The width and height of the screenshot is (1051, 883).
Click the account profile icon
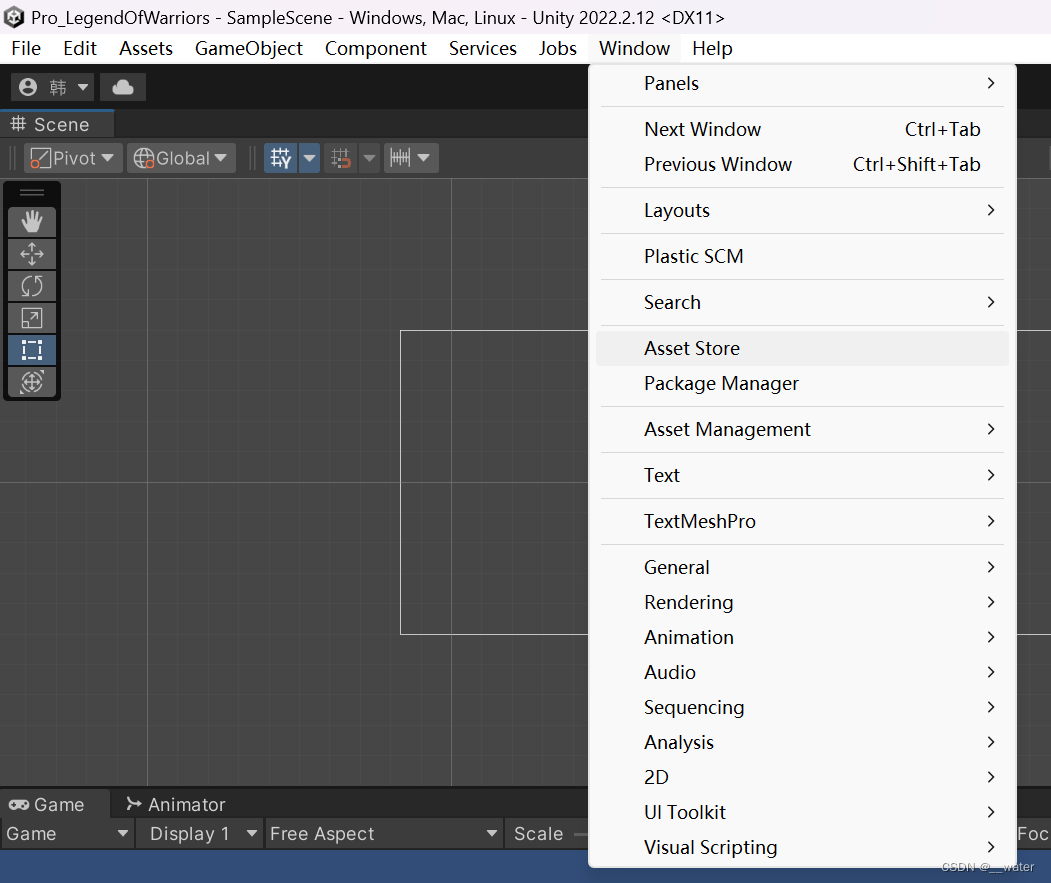pos(28,87)
